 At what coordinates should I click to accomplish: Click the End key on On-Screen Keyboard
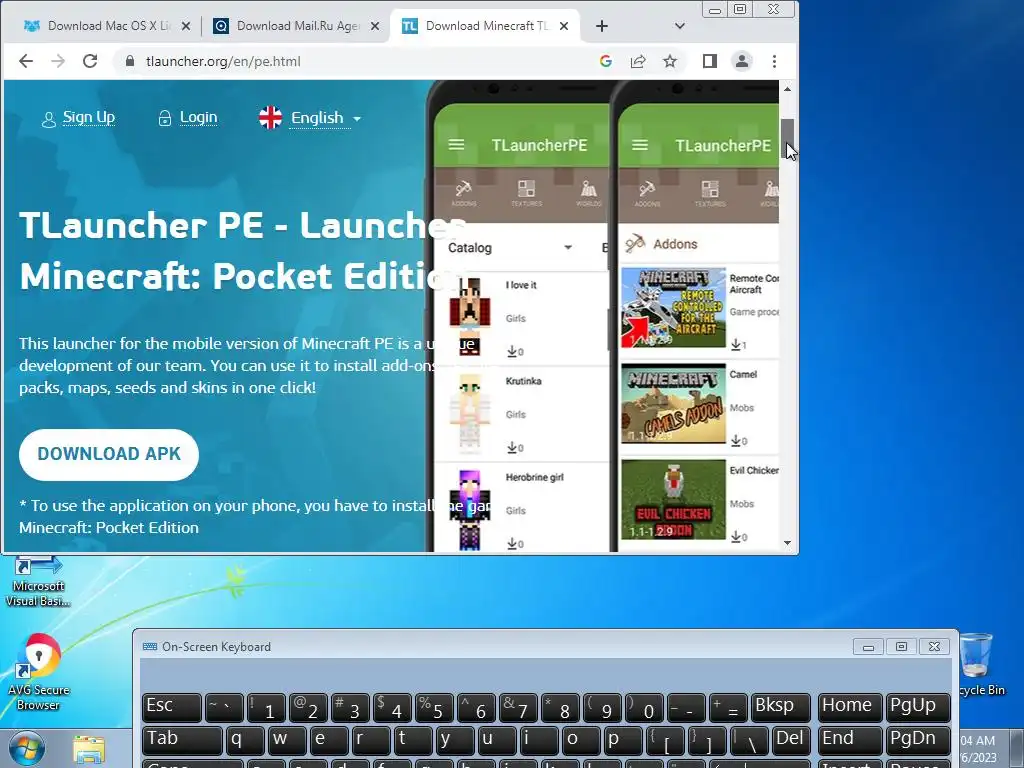click(850, 740)
